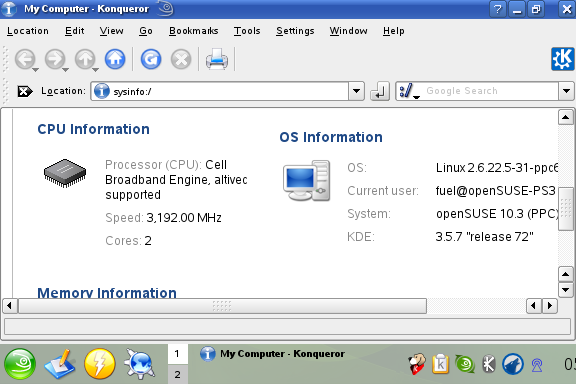Switch to virtual desktop 1
Screen dimensions: 576x384
178,354
